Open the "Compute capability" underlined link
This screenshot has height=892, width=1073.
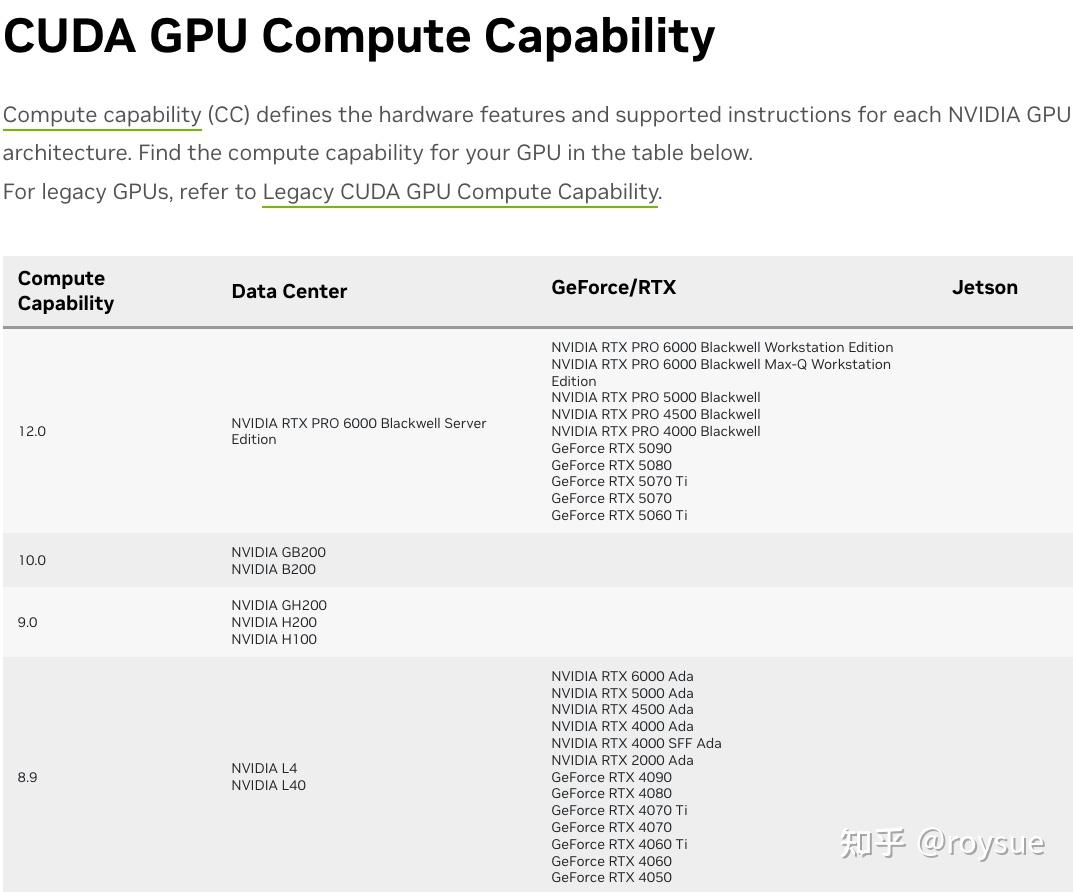pyautogui.click(x=102, y=115)
